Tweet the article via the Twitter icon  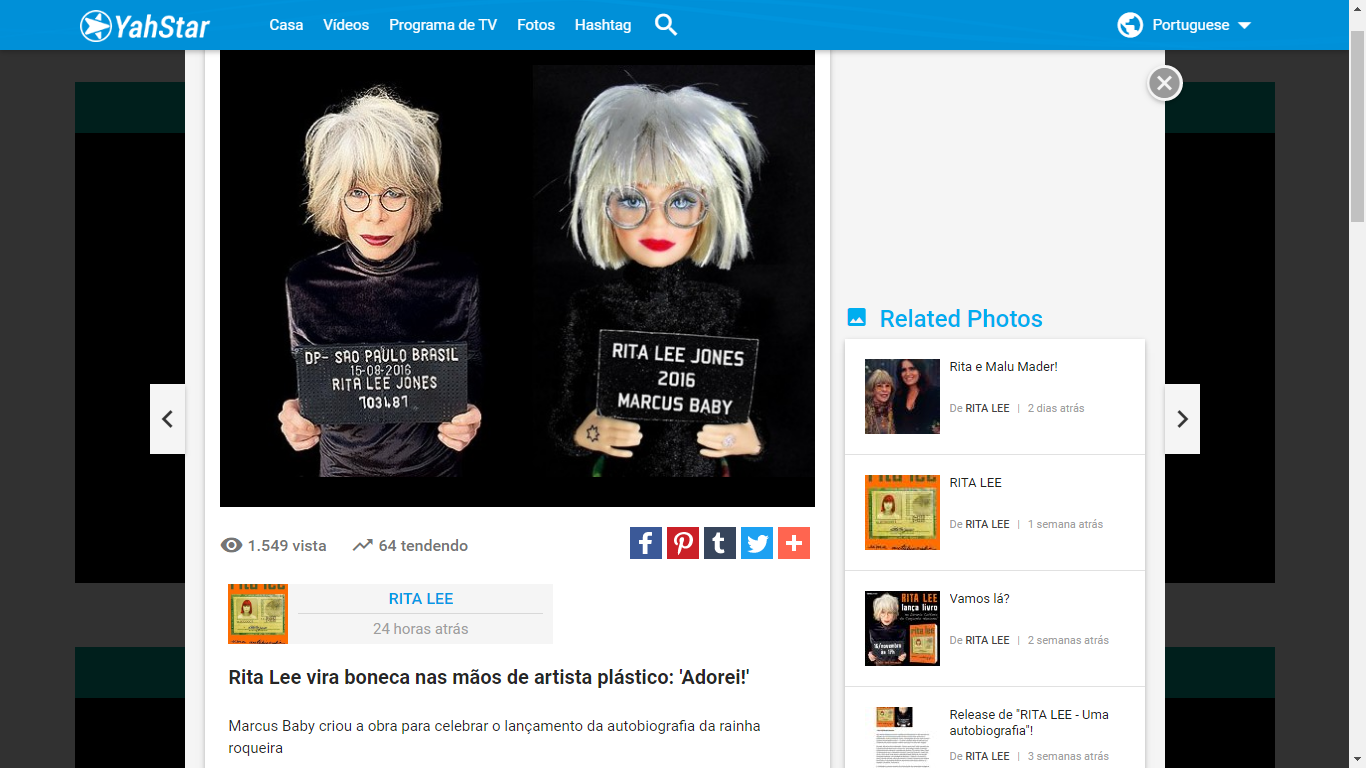[x=756, y=542]
